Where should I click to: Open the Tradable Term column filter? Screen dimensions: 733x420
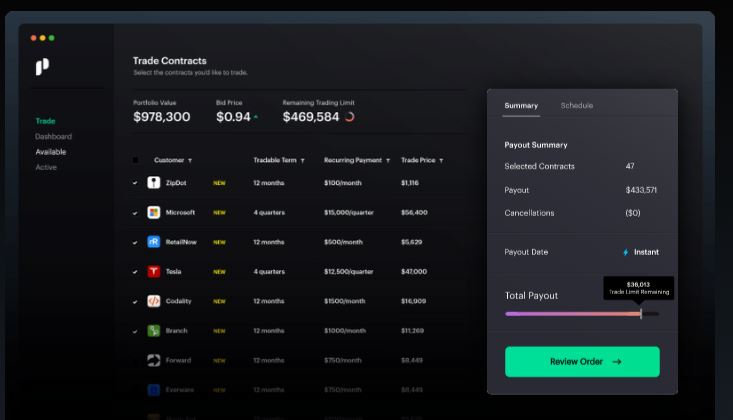point(303,161)
